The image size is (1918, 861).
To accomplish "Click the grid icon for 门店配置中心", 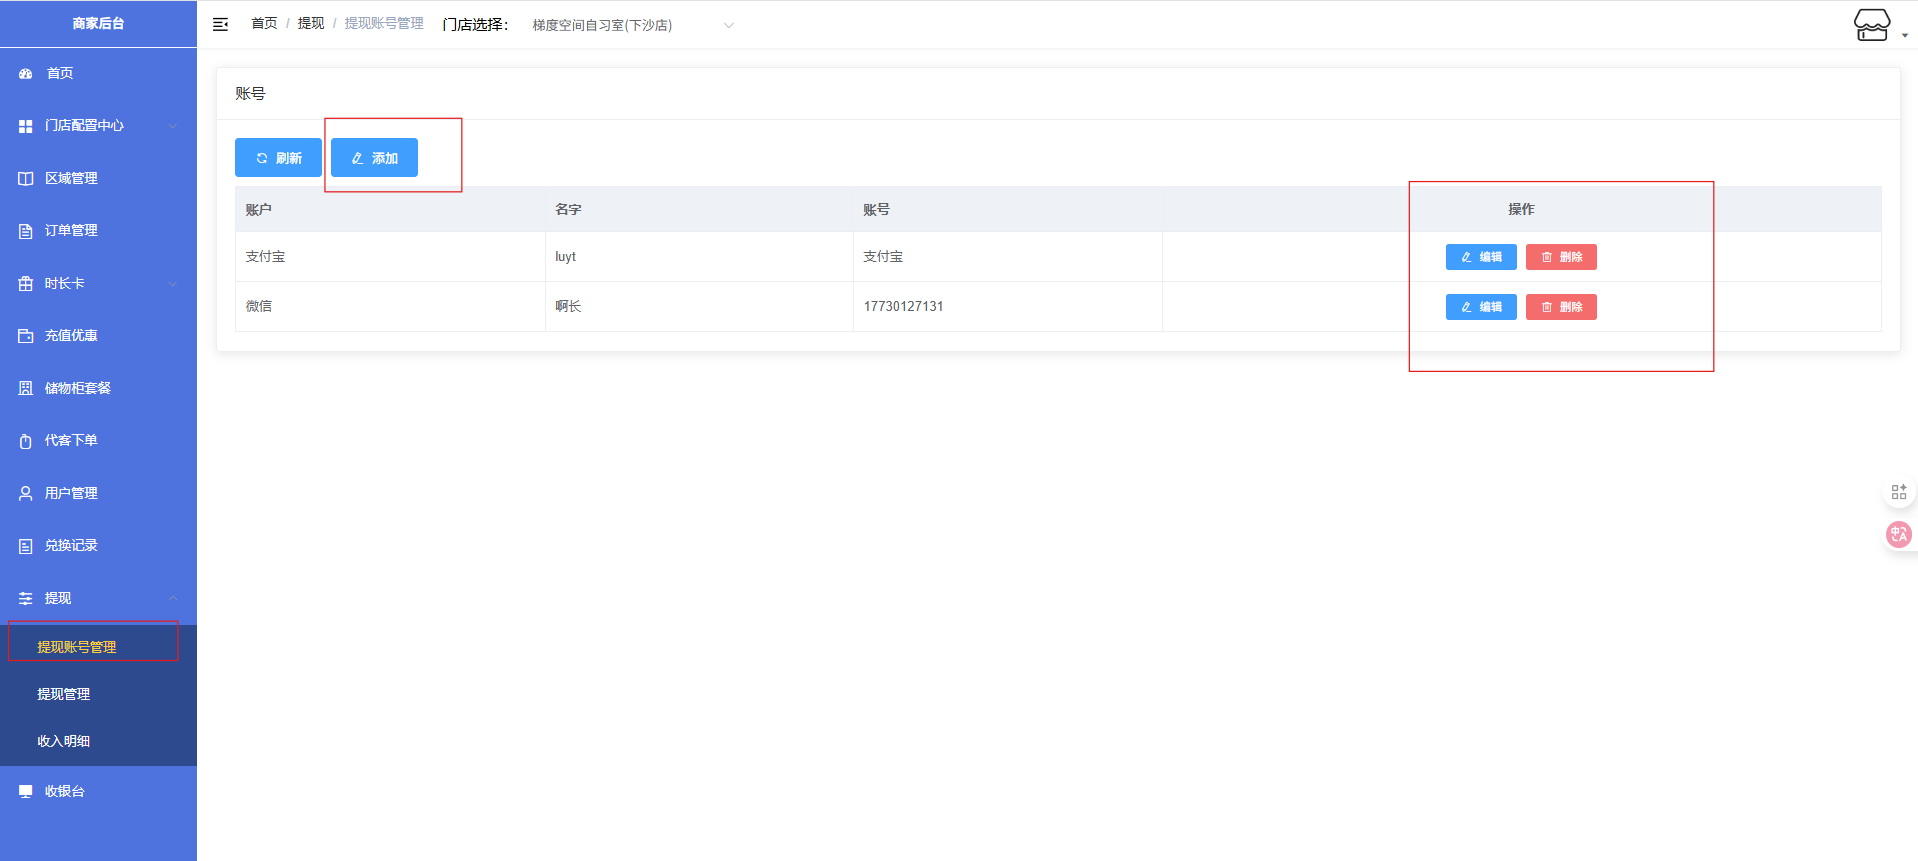I will (x=26, y=126).
